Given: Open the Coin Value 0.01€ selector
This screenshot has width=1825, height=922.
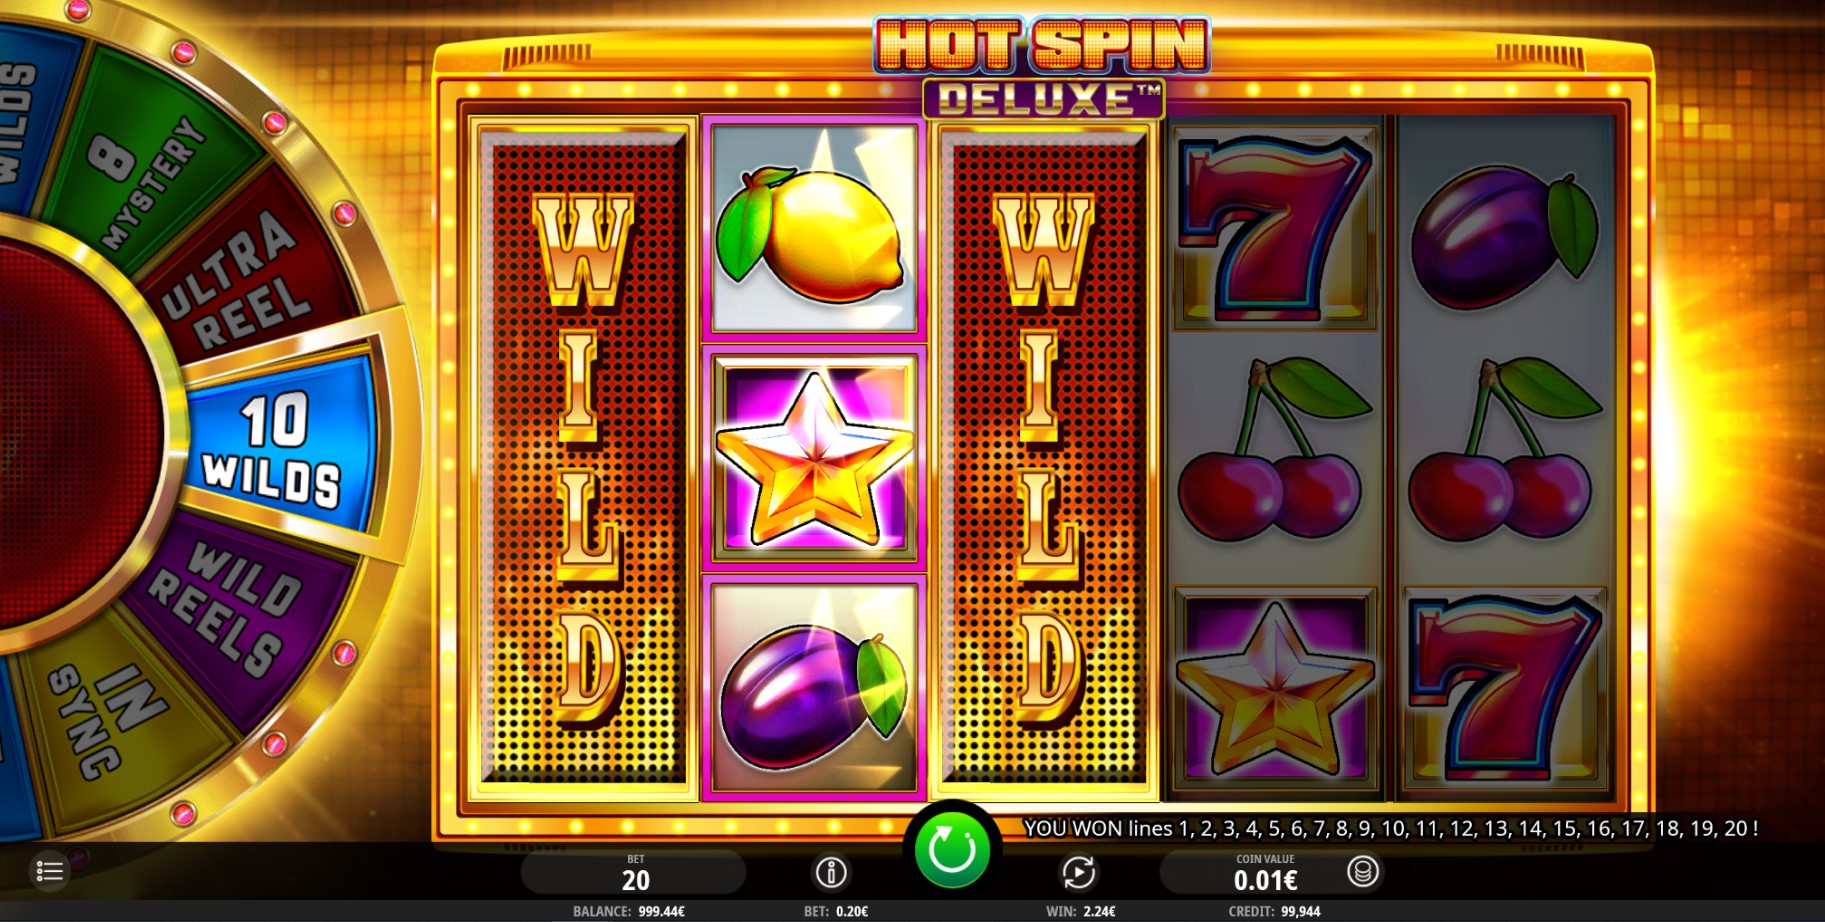Looking at the screenshot, I should pyautogui.click(x=1265, y=872).
